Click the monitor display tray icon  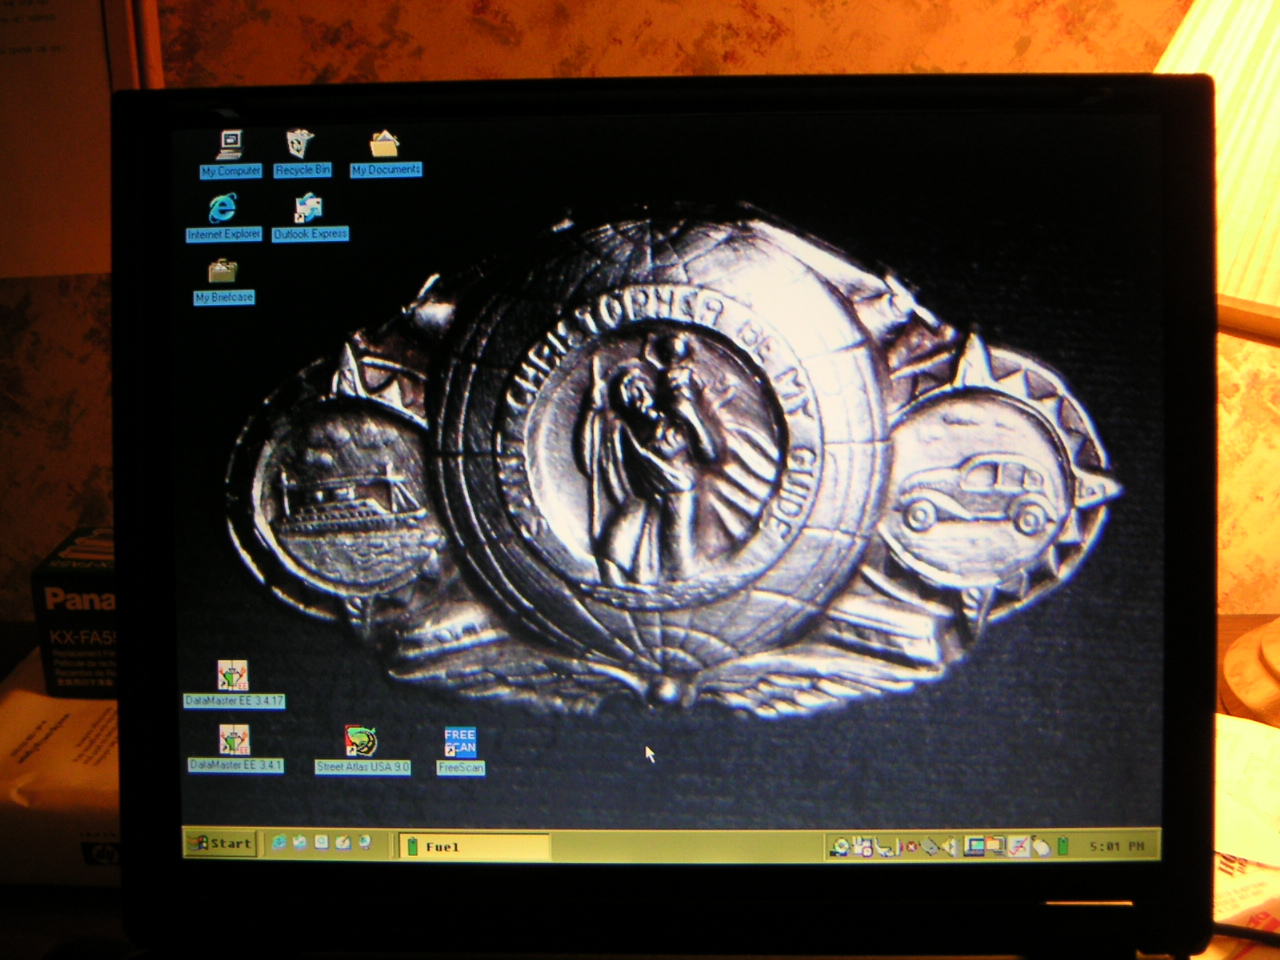point(974,847)
